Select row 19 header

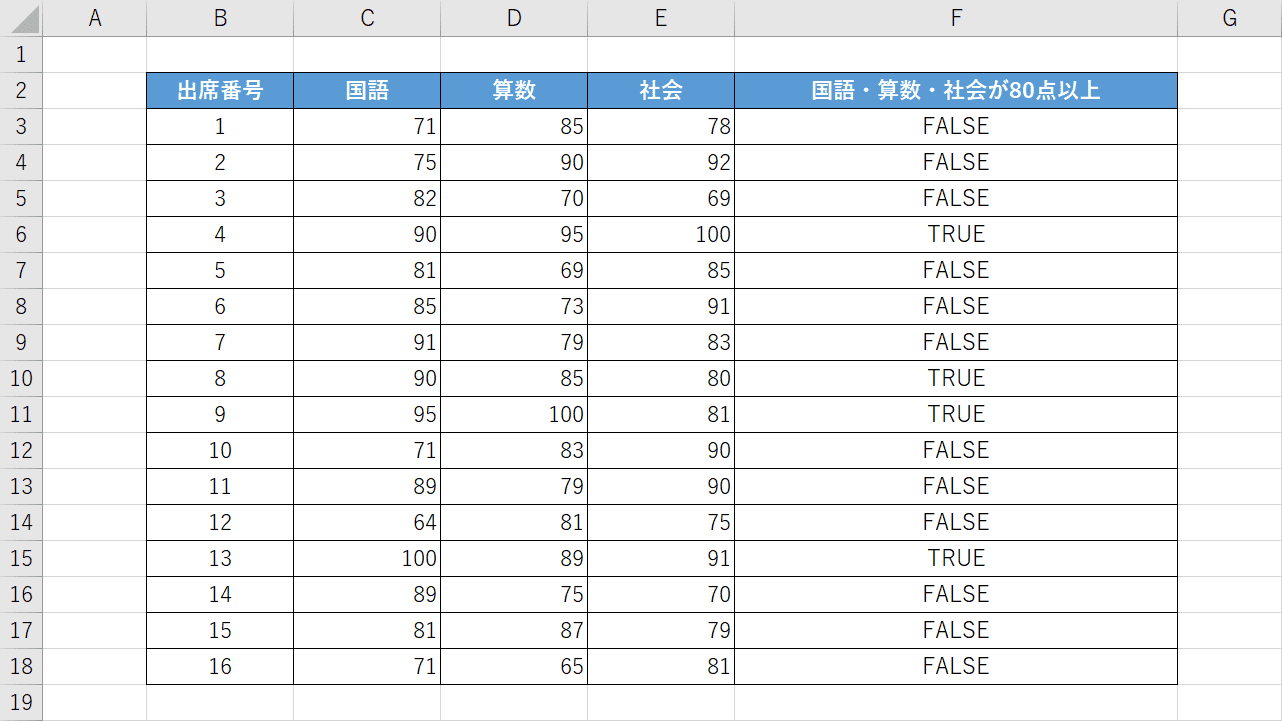[x=21, y=702]
